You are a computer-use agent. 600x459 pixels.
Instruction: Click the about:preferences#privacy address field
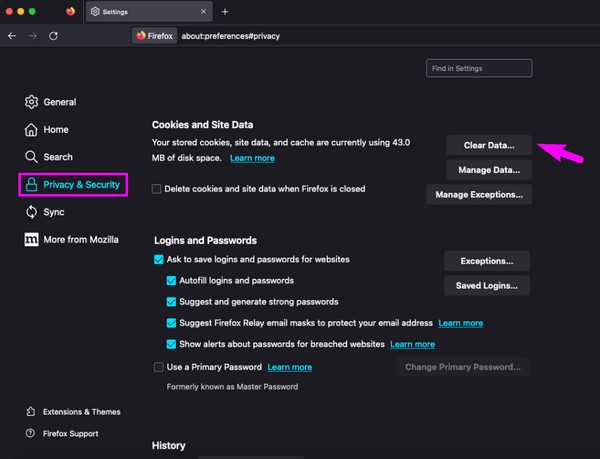[230, 36]
